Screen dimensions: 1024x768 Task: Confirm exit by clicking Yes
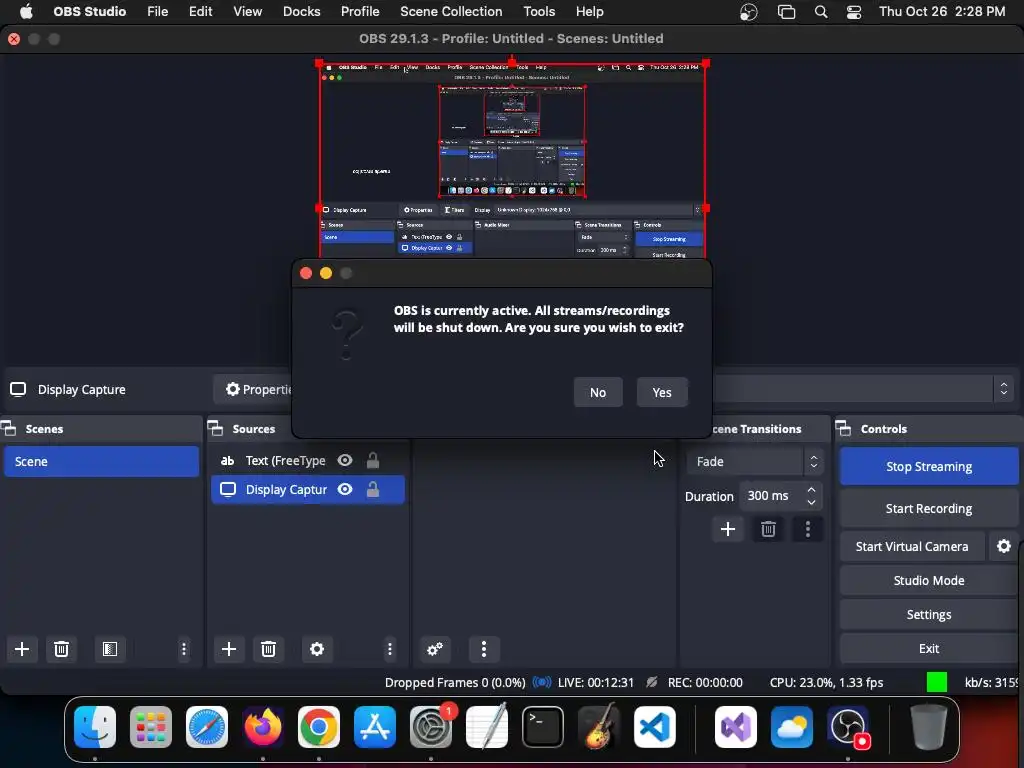tap(662, 392)
